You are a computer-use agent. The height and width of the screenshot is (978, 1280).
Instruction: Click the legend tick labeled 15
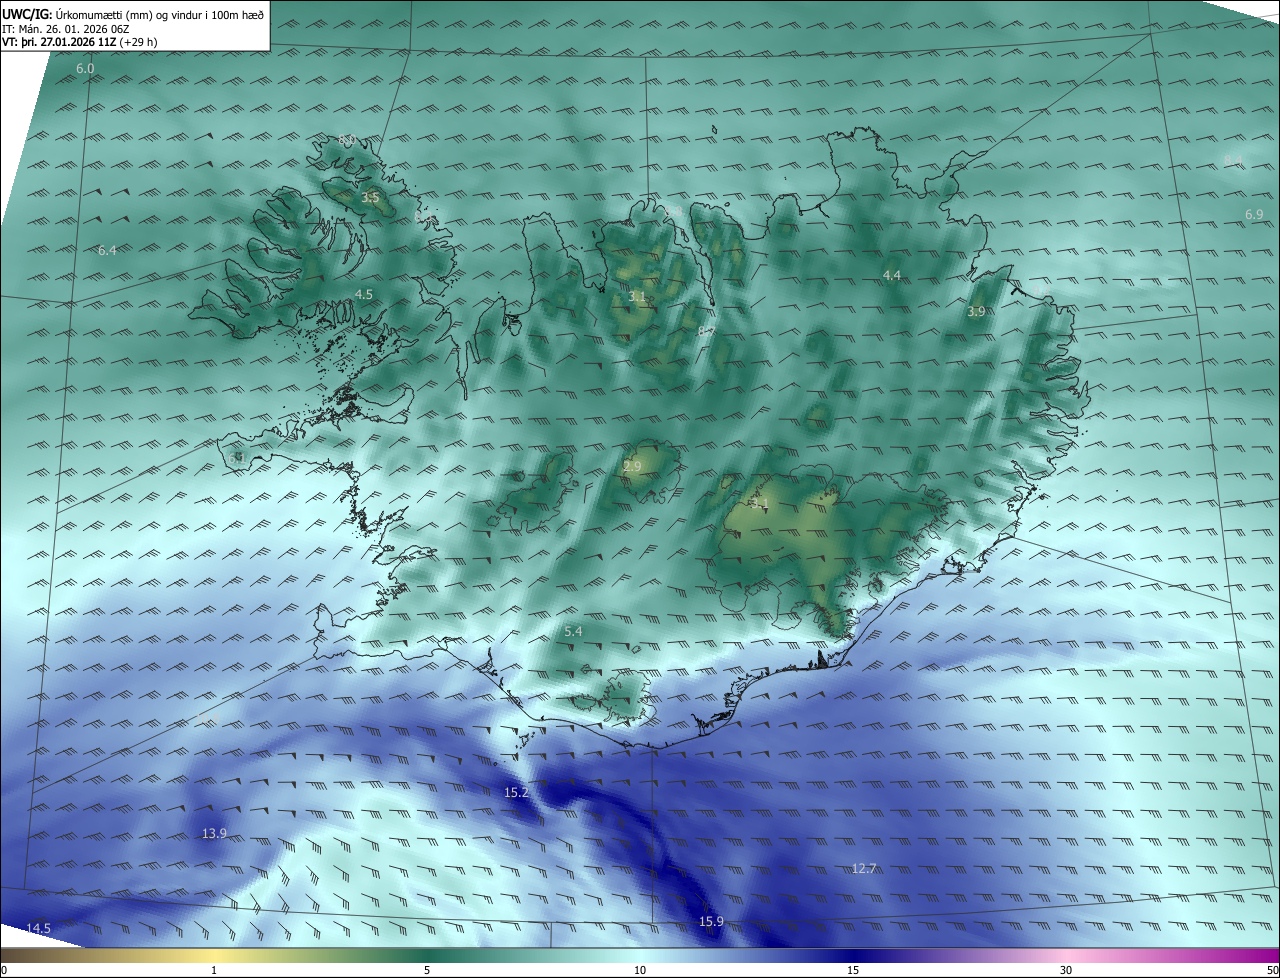853,970
